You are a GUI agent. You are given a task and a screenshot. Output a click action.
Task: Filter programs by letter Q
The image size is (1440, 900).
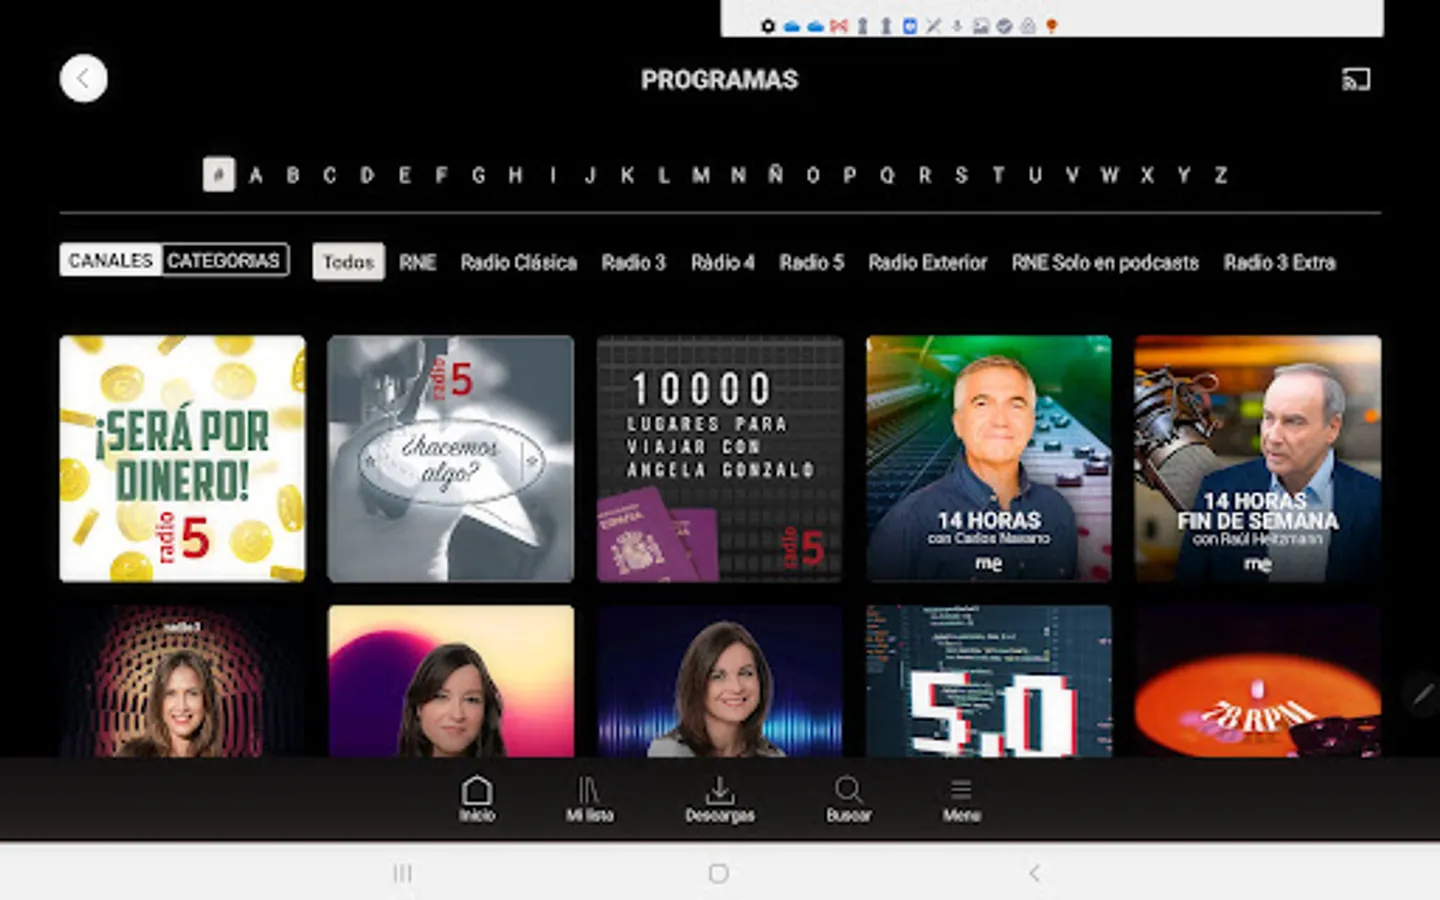pyautogui.click(x=887, y=175)
